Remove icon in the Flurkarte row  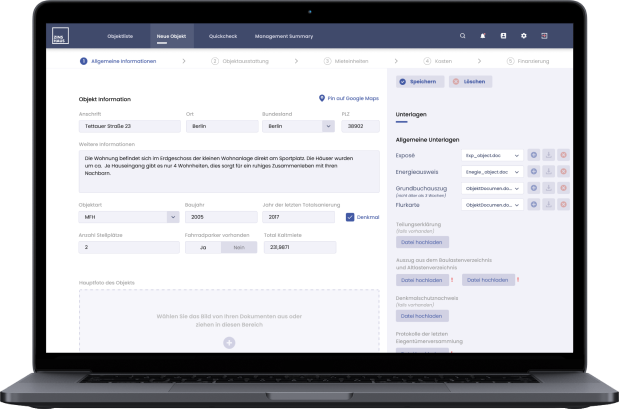(563, 204)
